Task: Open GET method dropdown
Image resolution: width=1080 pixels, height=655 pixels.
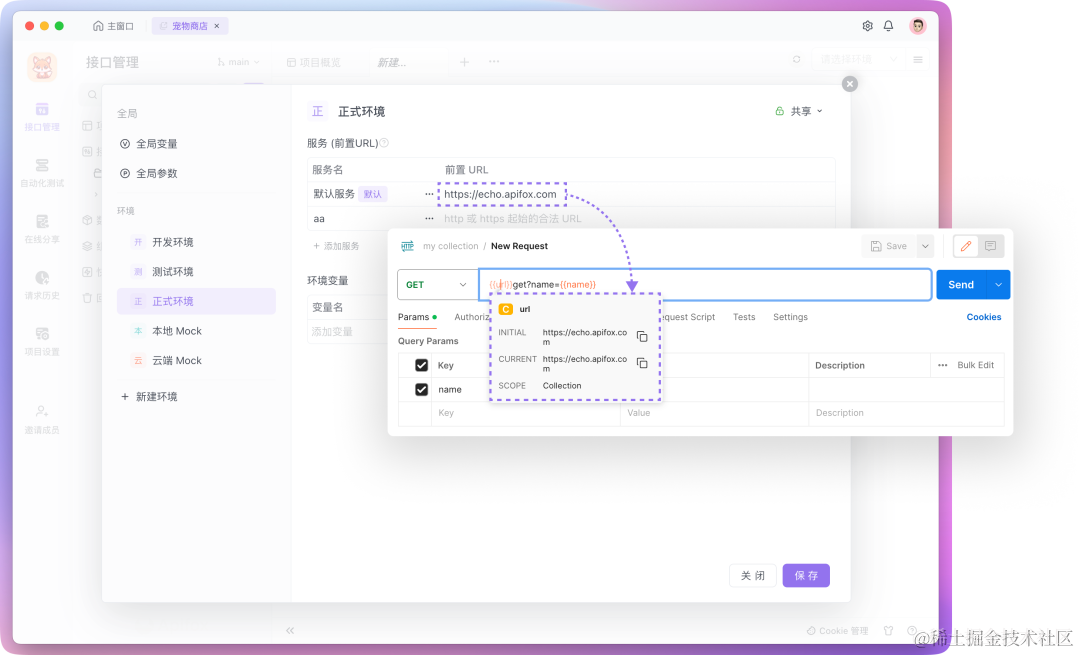Action: (x=437, y=284)
